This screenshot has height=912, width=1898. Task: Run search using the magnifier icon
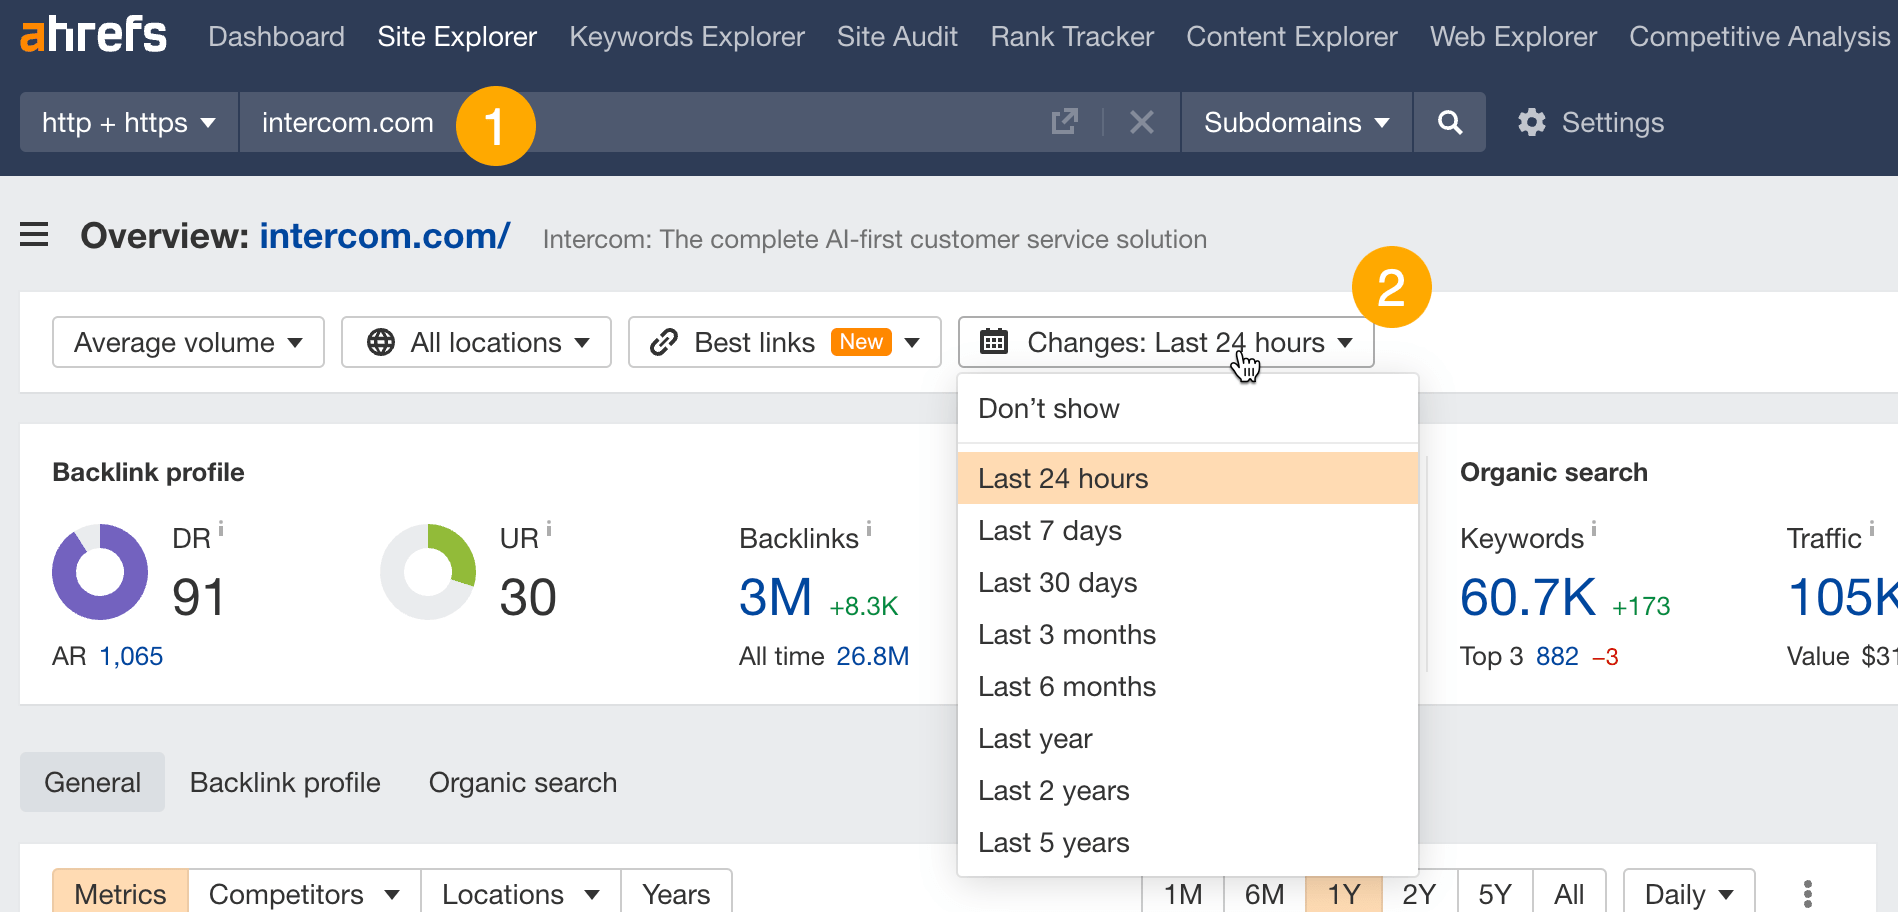[1449, 122]
